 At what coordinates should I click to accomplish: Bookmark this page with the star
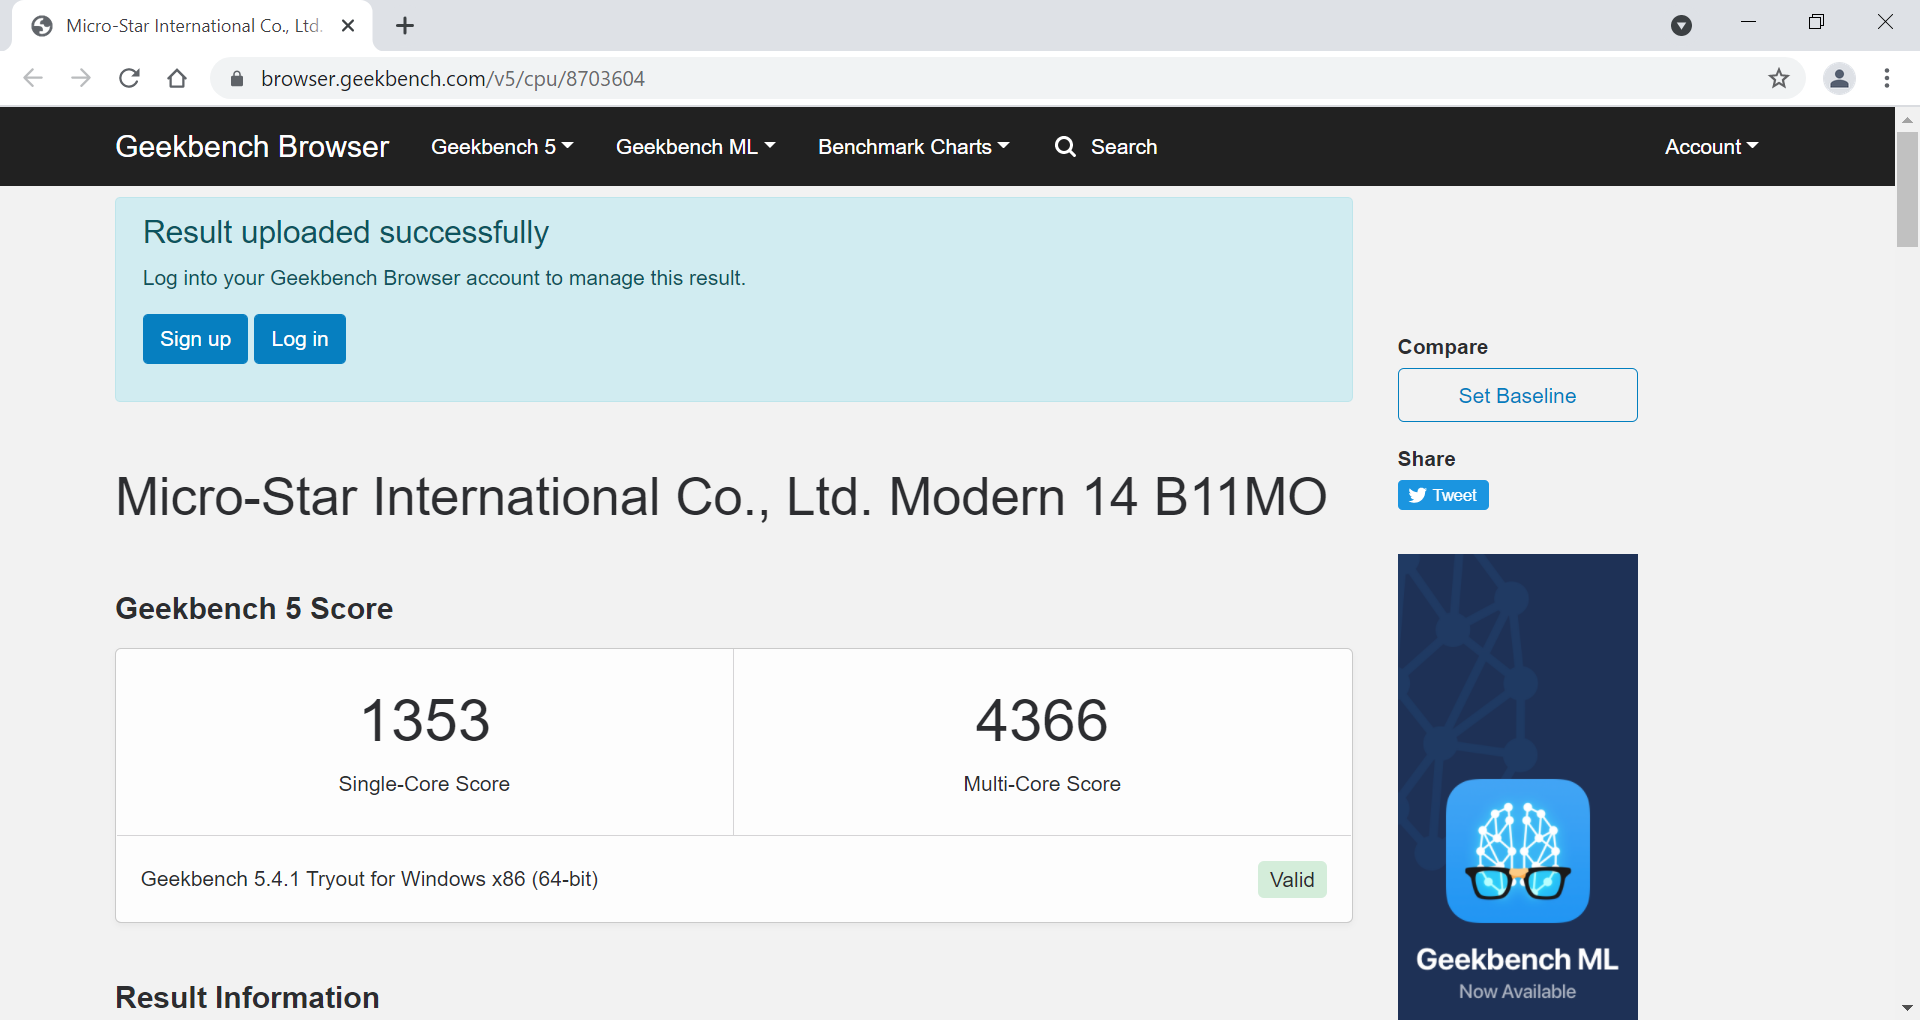tap(1778, 78)
